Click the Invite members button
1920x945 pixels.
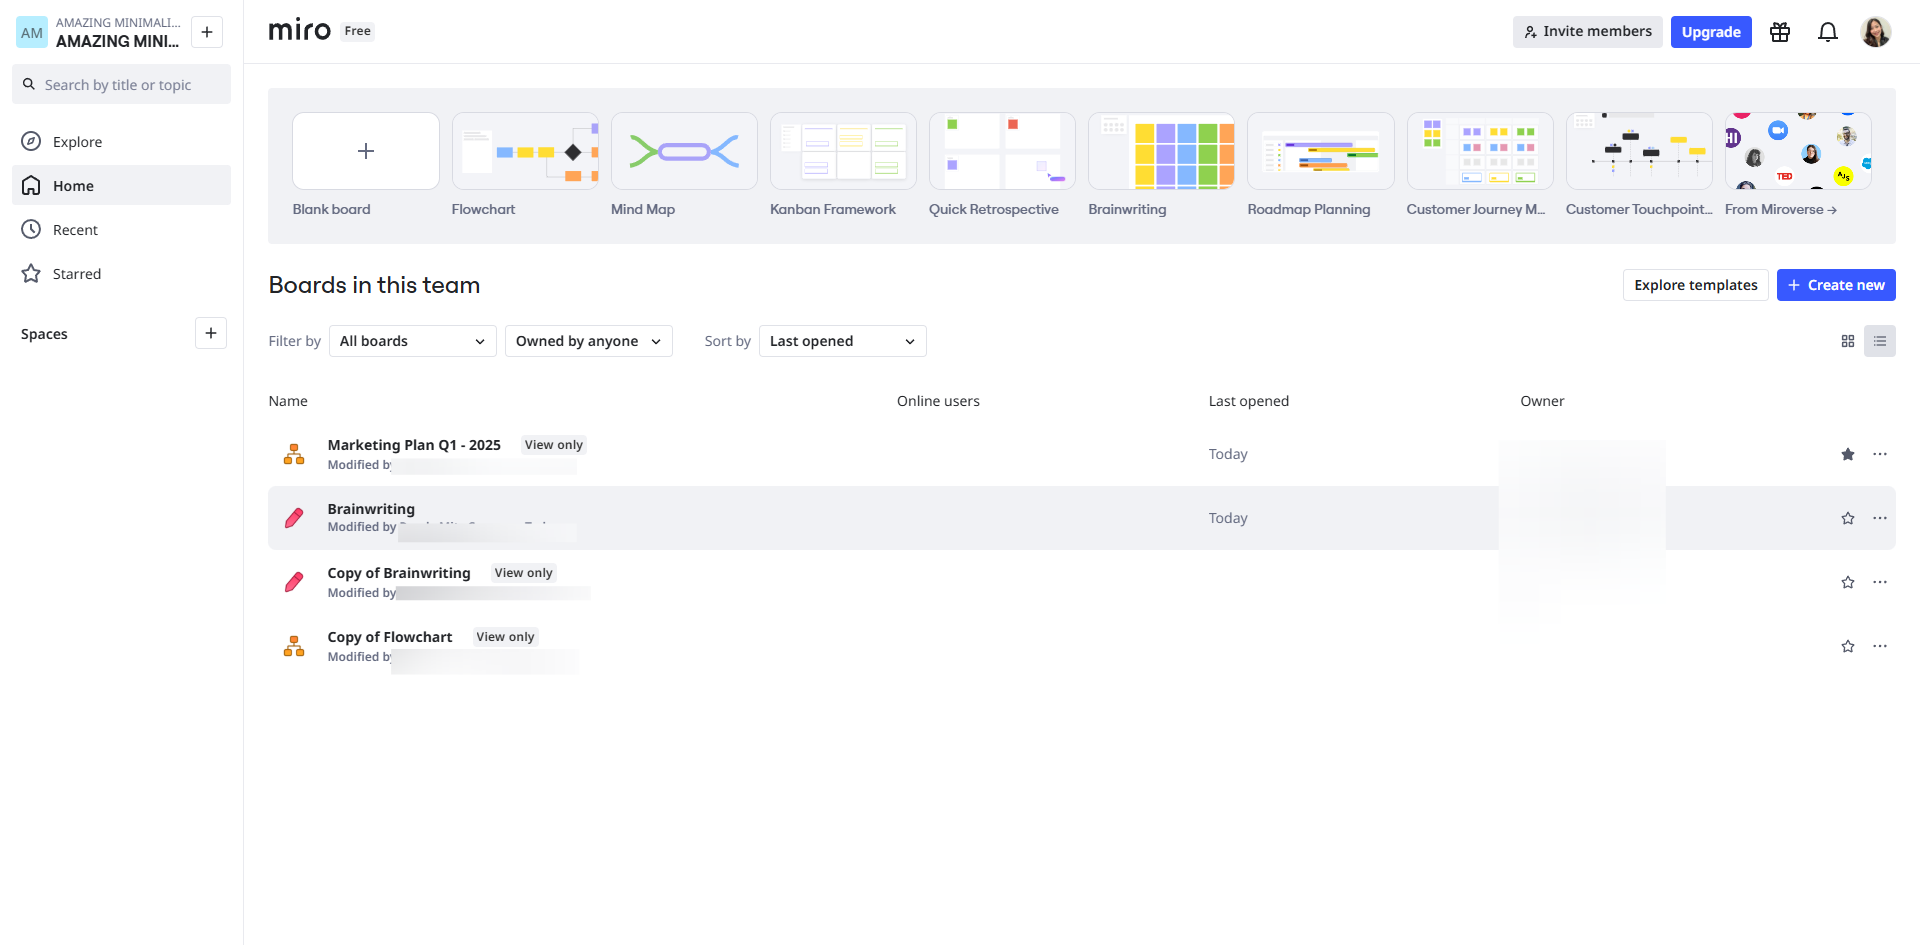coord(1587,32)
